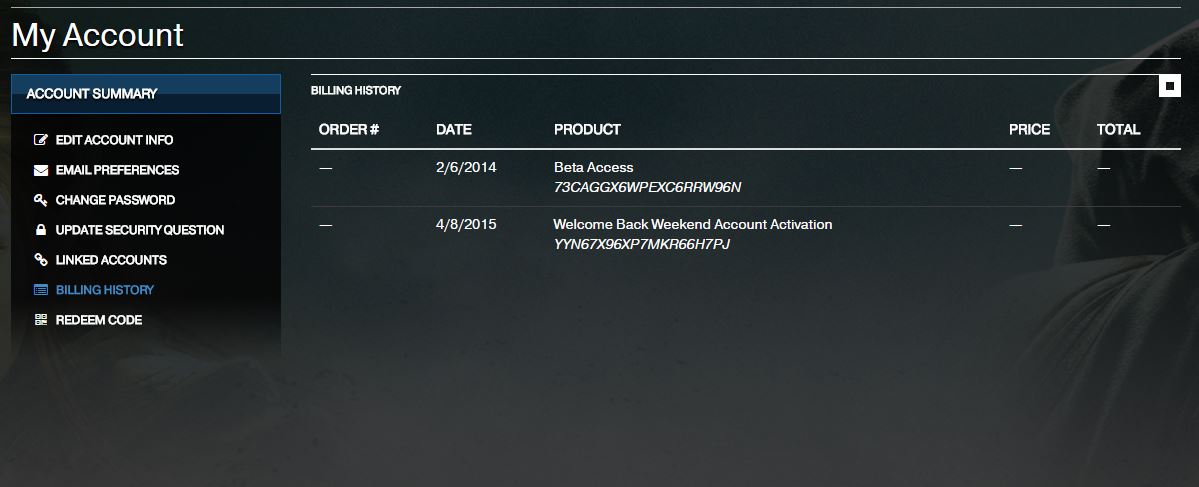Click the Billing History list icon
This screenshot has height=487, width=1199.
[x=41, y=290]
